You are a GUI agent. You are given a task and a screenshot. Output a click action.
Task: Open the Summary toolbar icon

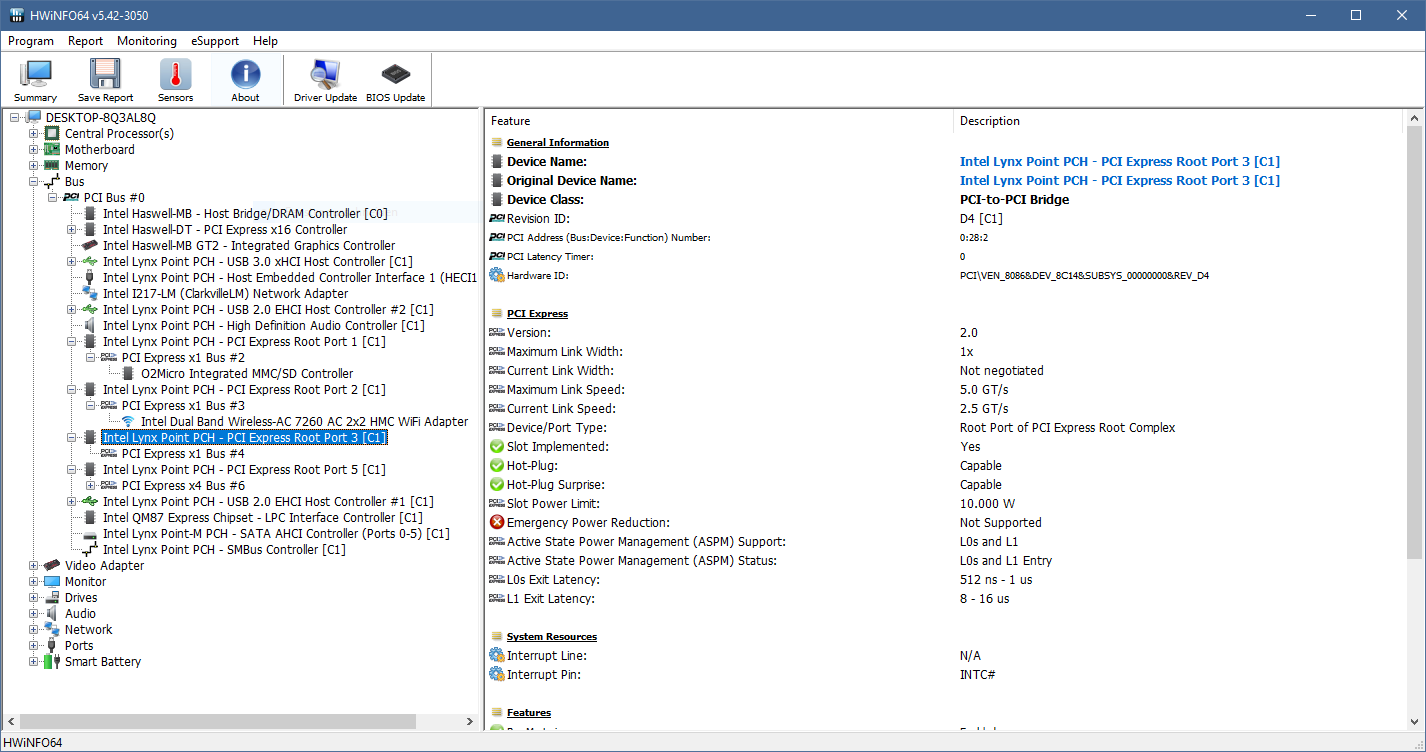[x=36, y=74]
